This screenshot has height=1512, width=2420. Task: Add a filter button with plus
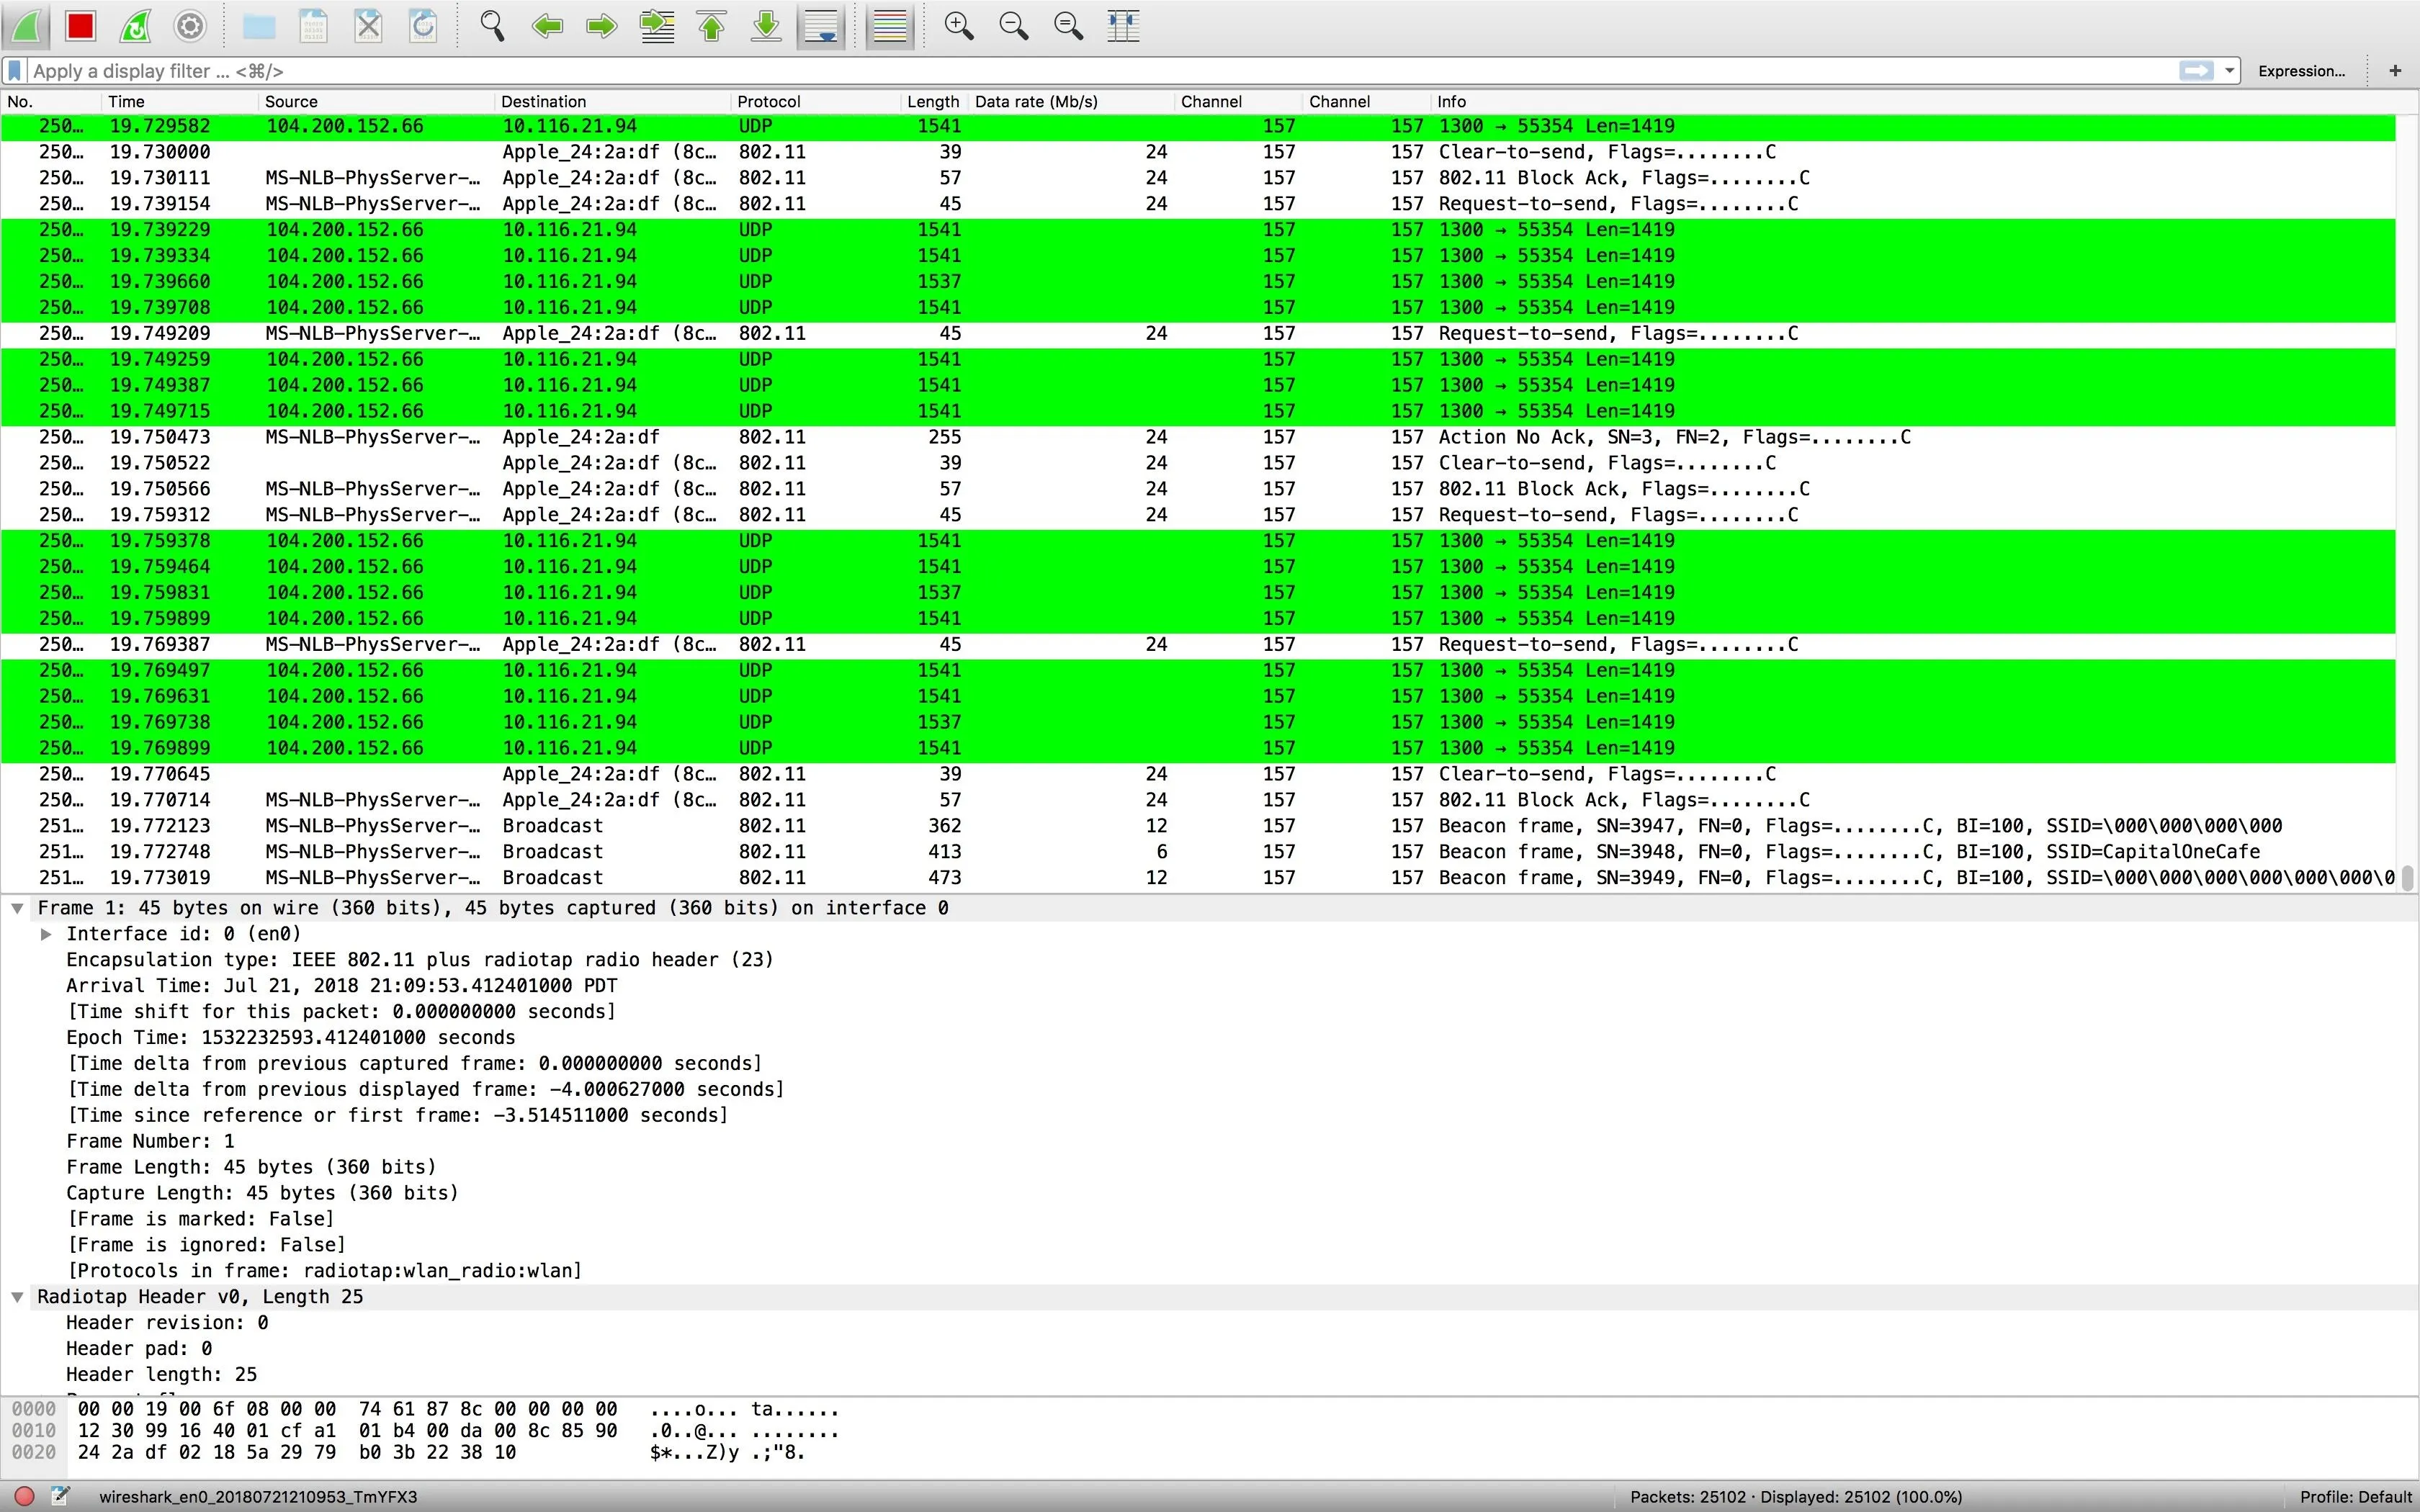pyautogui.click(x=2395, y=71)
